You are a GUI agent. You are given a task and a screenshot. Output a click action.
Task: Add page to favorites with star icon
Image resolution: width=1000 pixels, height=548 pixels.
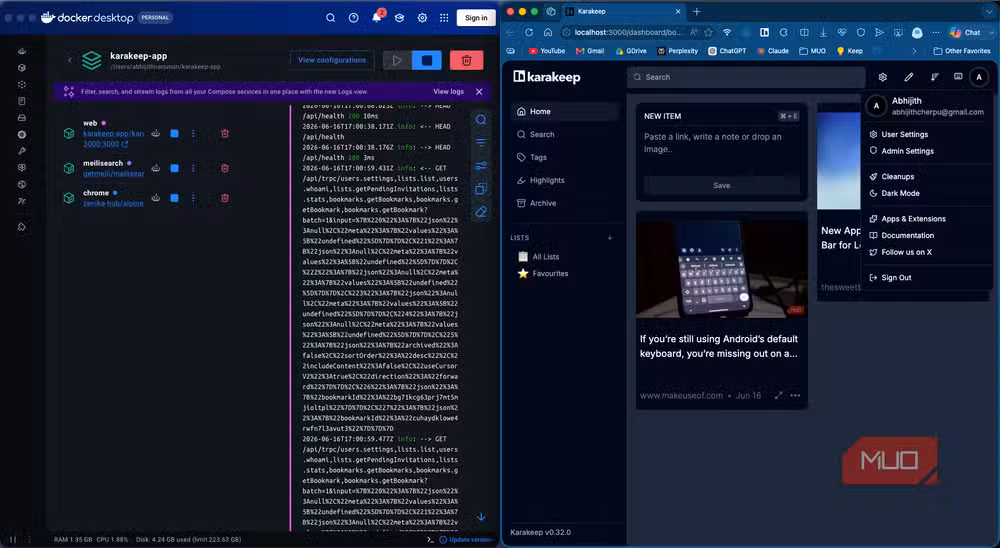709,32
